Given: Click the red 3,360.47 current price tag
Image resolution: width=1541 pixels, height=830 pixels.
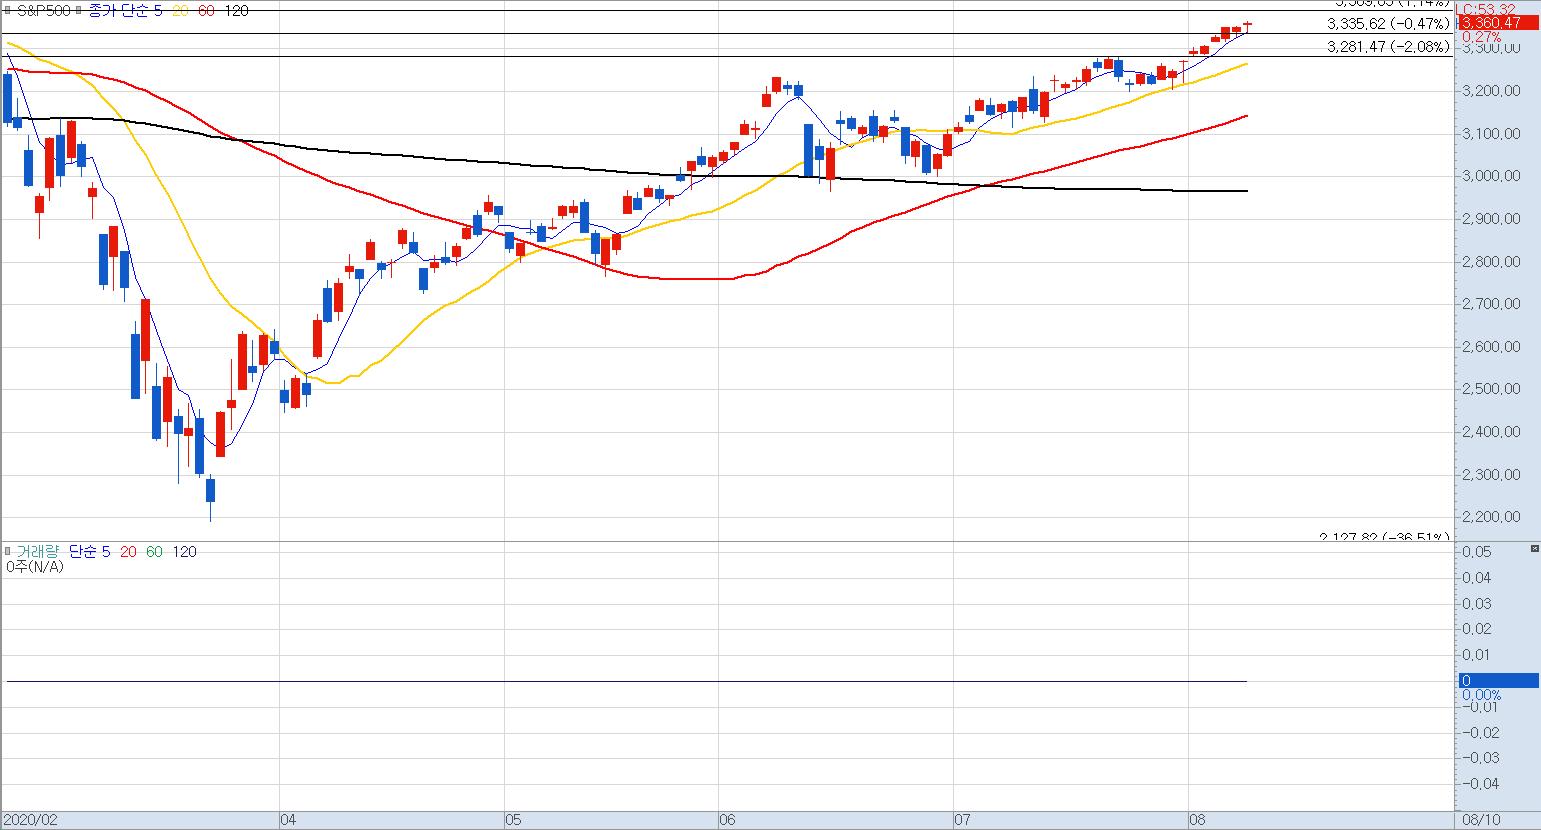Looking at the screenshot, I should coord(1498,23).
